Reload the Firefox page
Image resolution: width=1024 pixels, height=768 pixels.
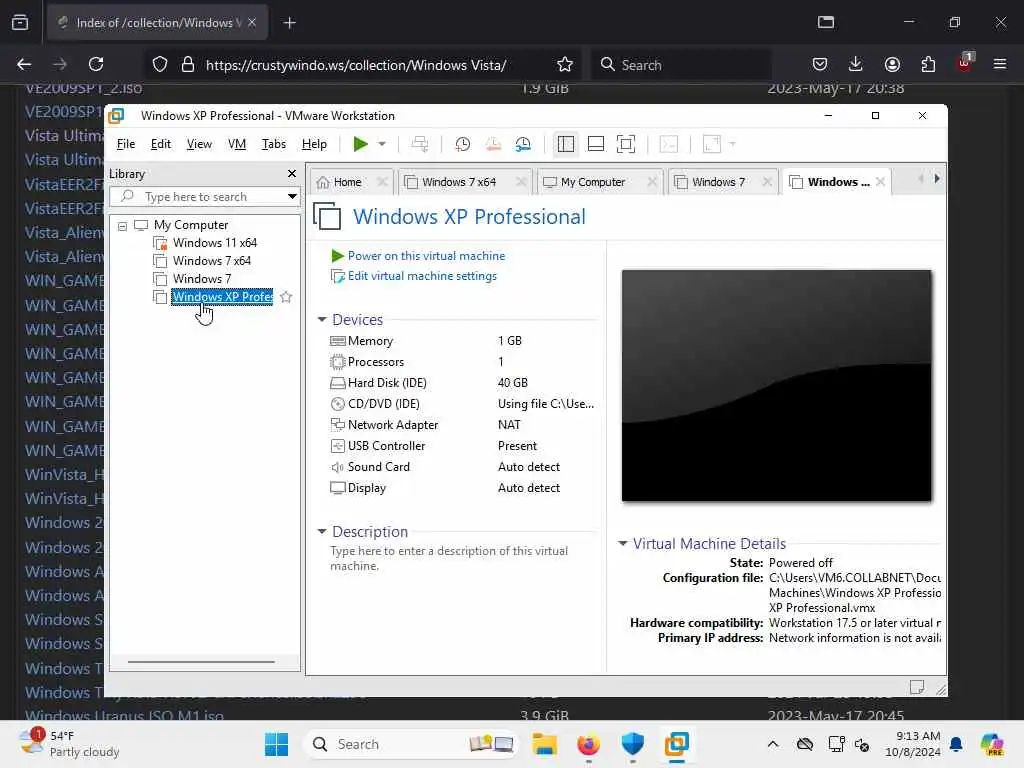coord(96,64)
